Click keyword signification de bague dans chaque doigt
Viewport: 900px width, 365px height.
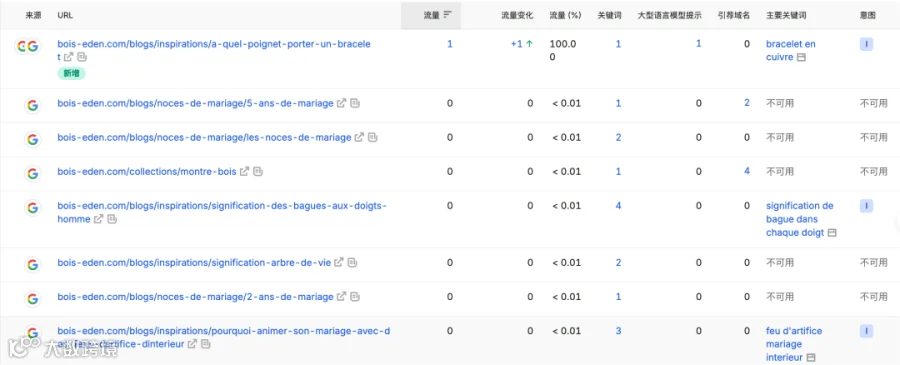tap(800, 219)
